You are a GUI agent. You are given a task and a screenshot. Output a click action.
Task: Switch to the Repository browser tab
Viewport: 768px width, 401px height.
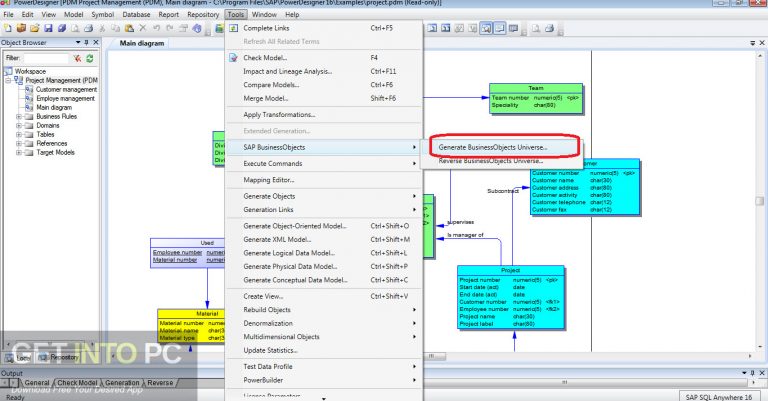point(60,357)
